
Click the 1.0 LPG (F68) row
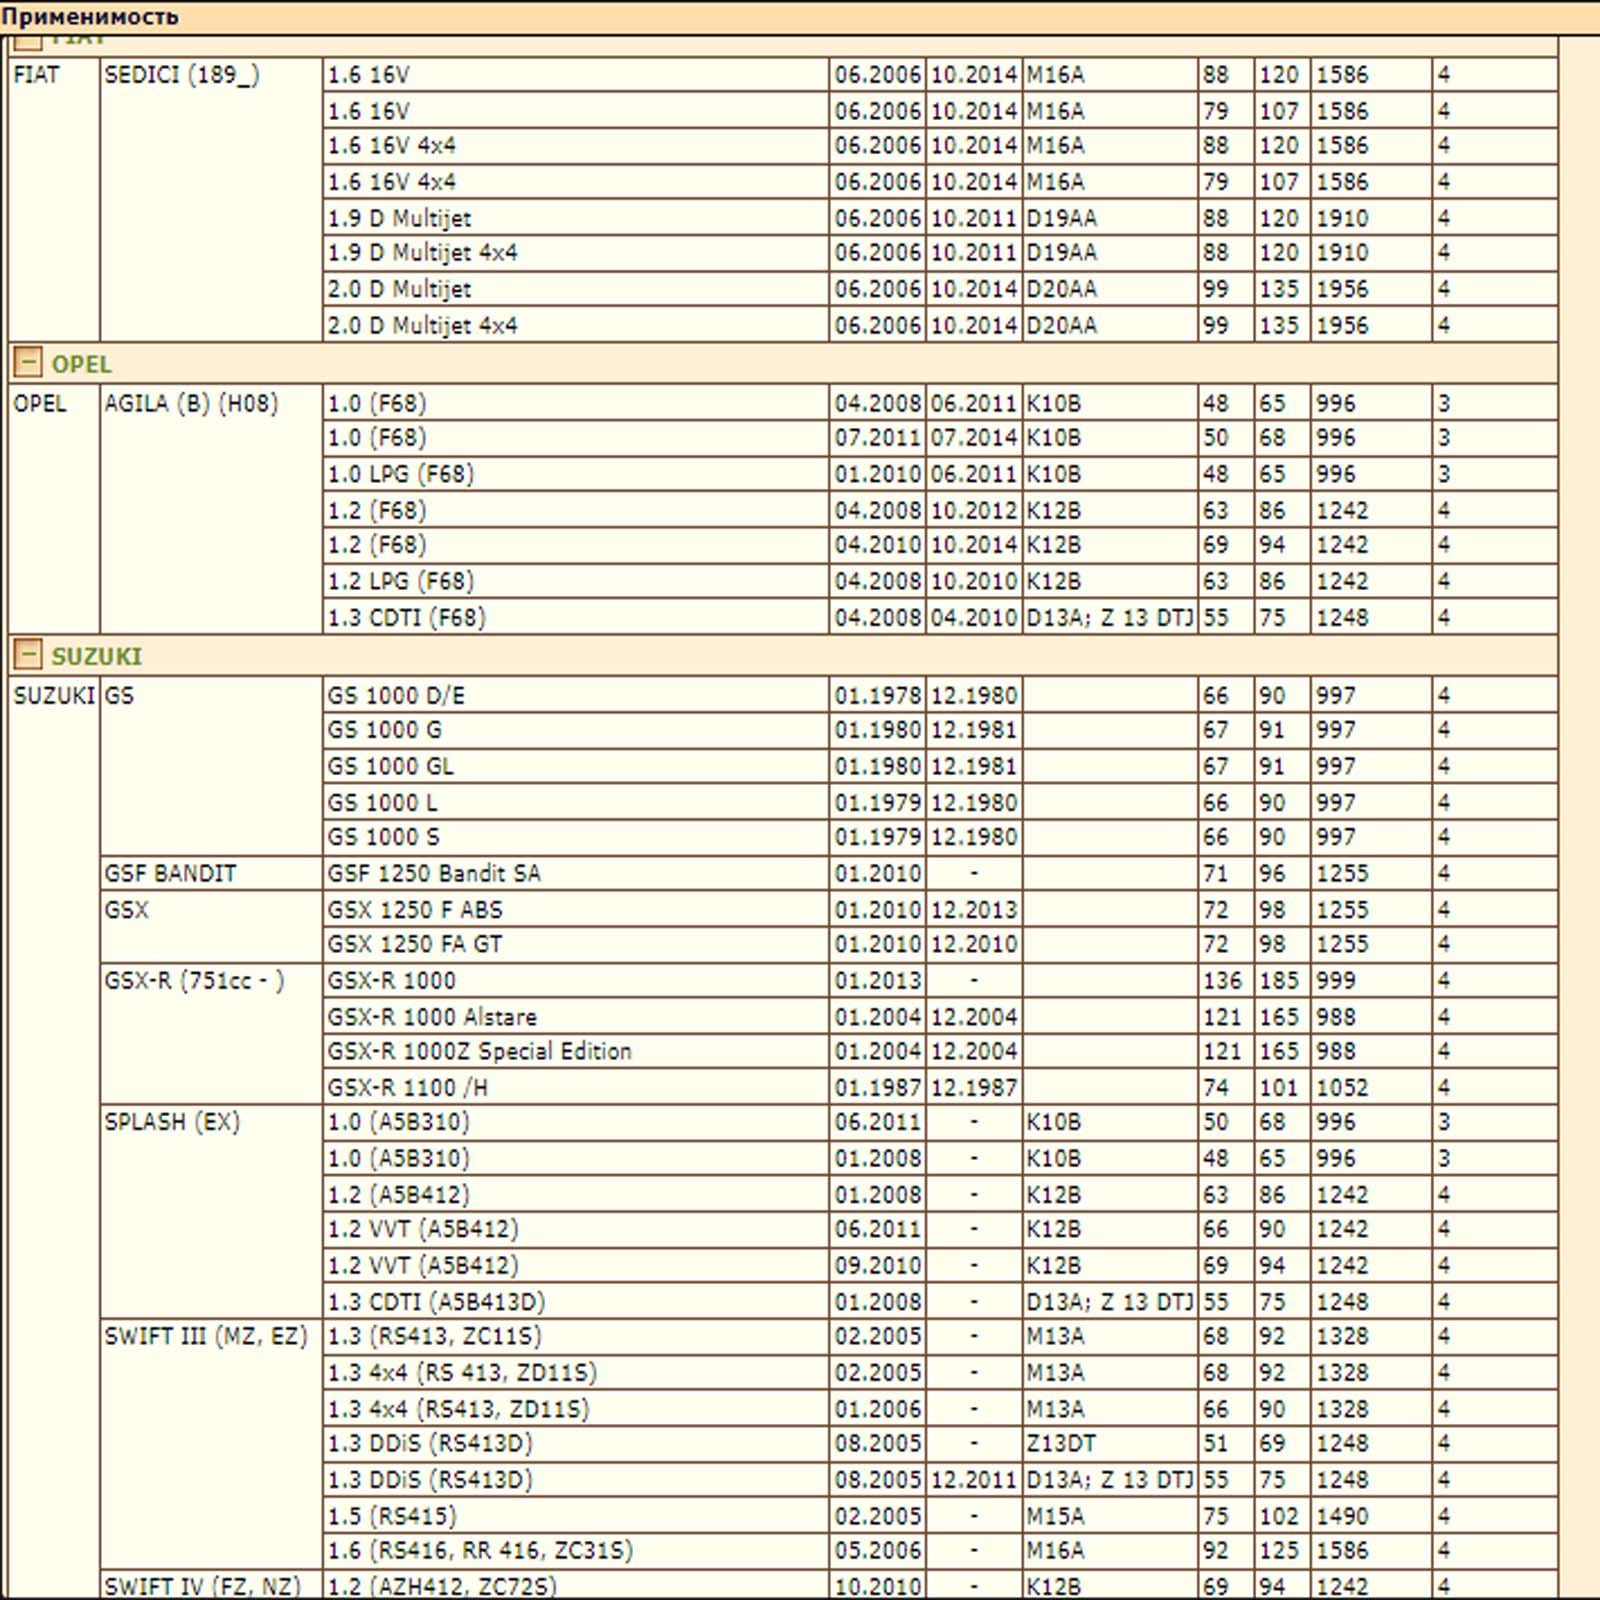(400, 475)
